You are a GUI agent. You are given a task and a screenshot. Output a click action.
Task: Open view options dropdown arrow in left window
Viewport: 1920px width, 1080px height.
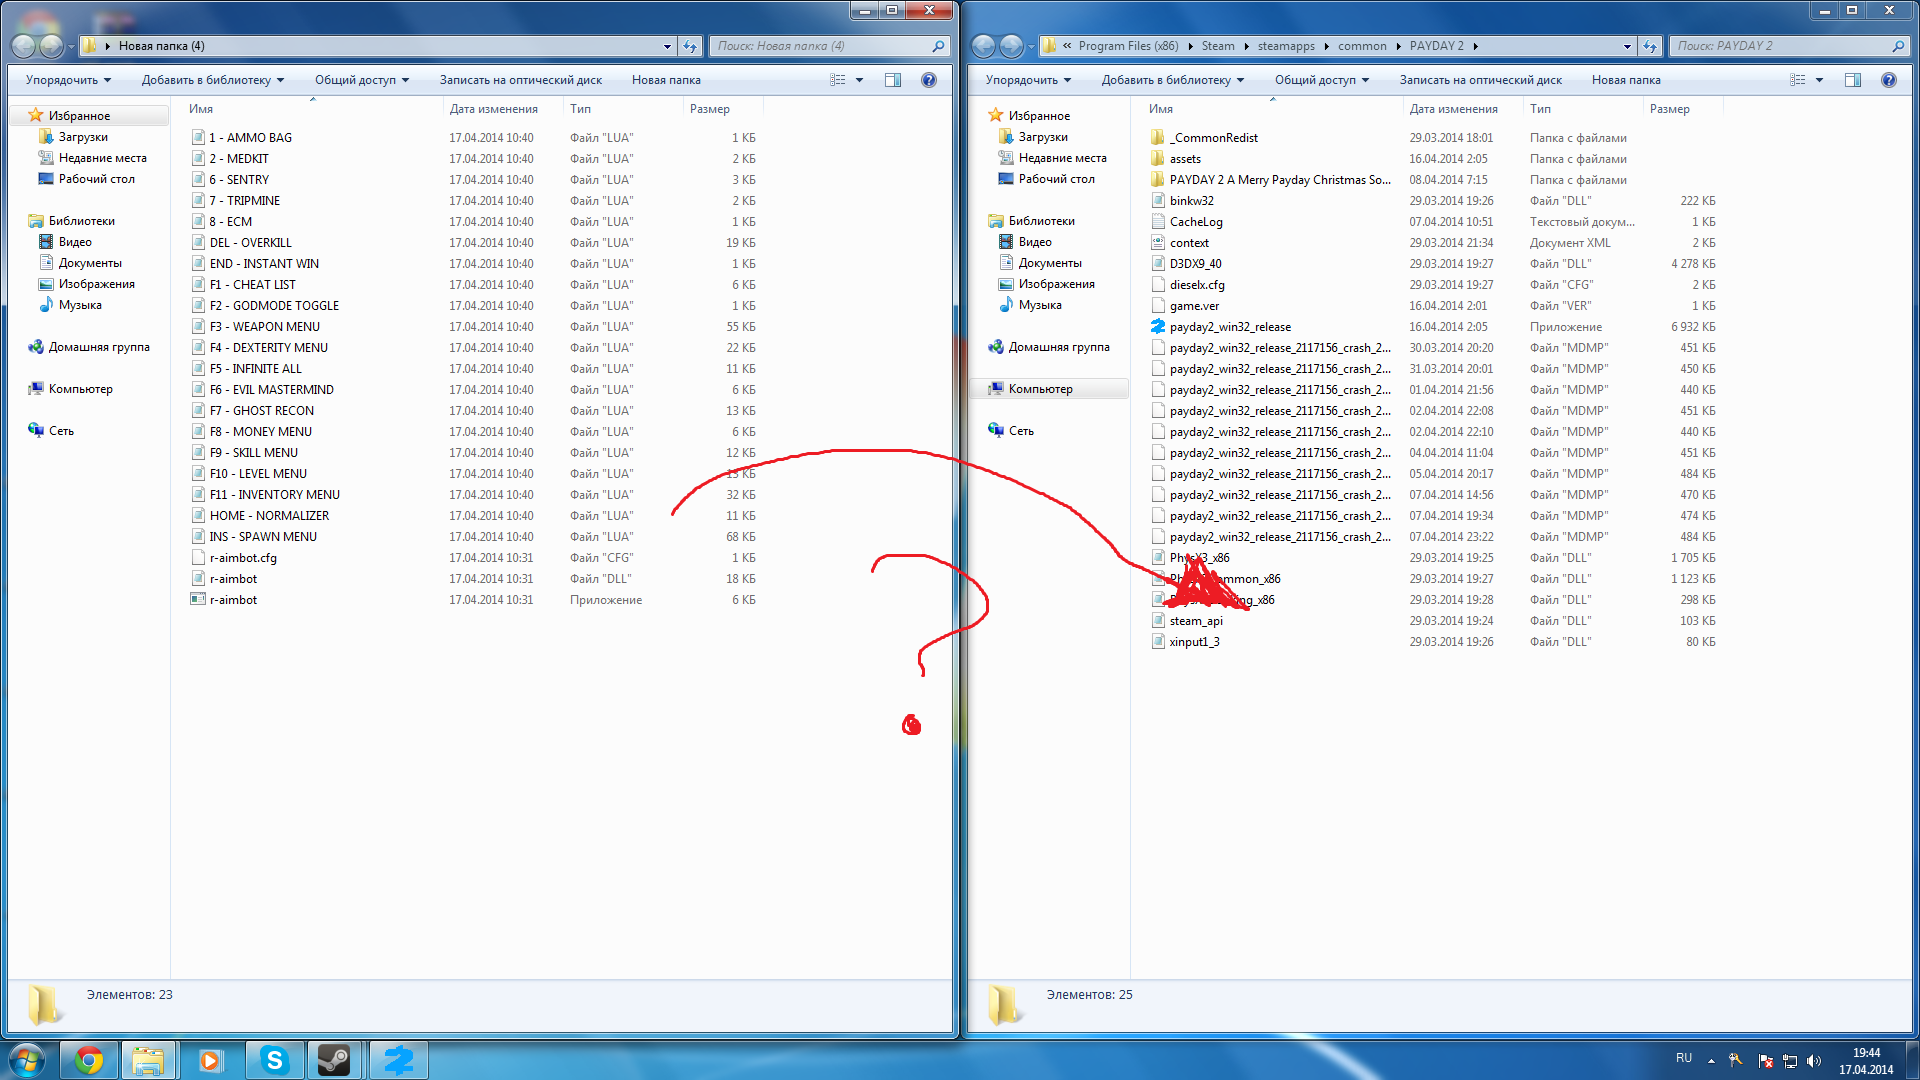[x=860, y=80]
